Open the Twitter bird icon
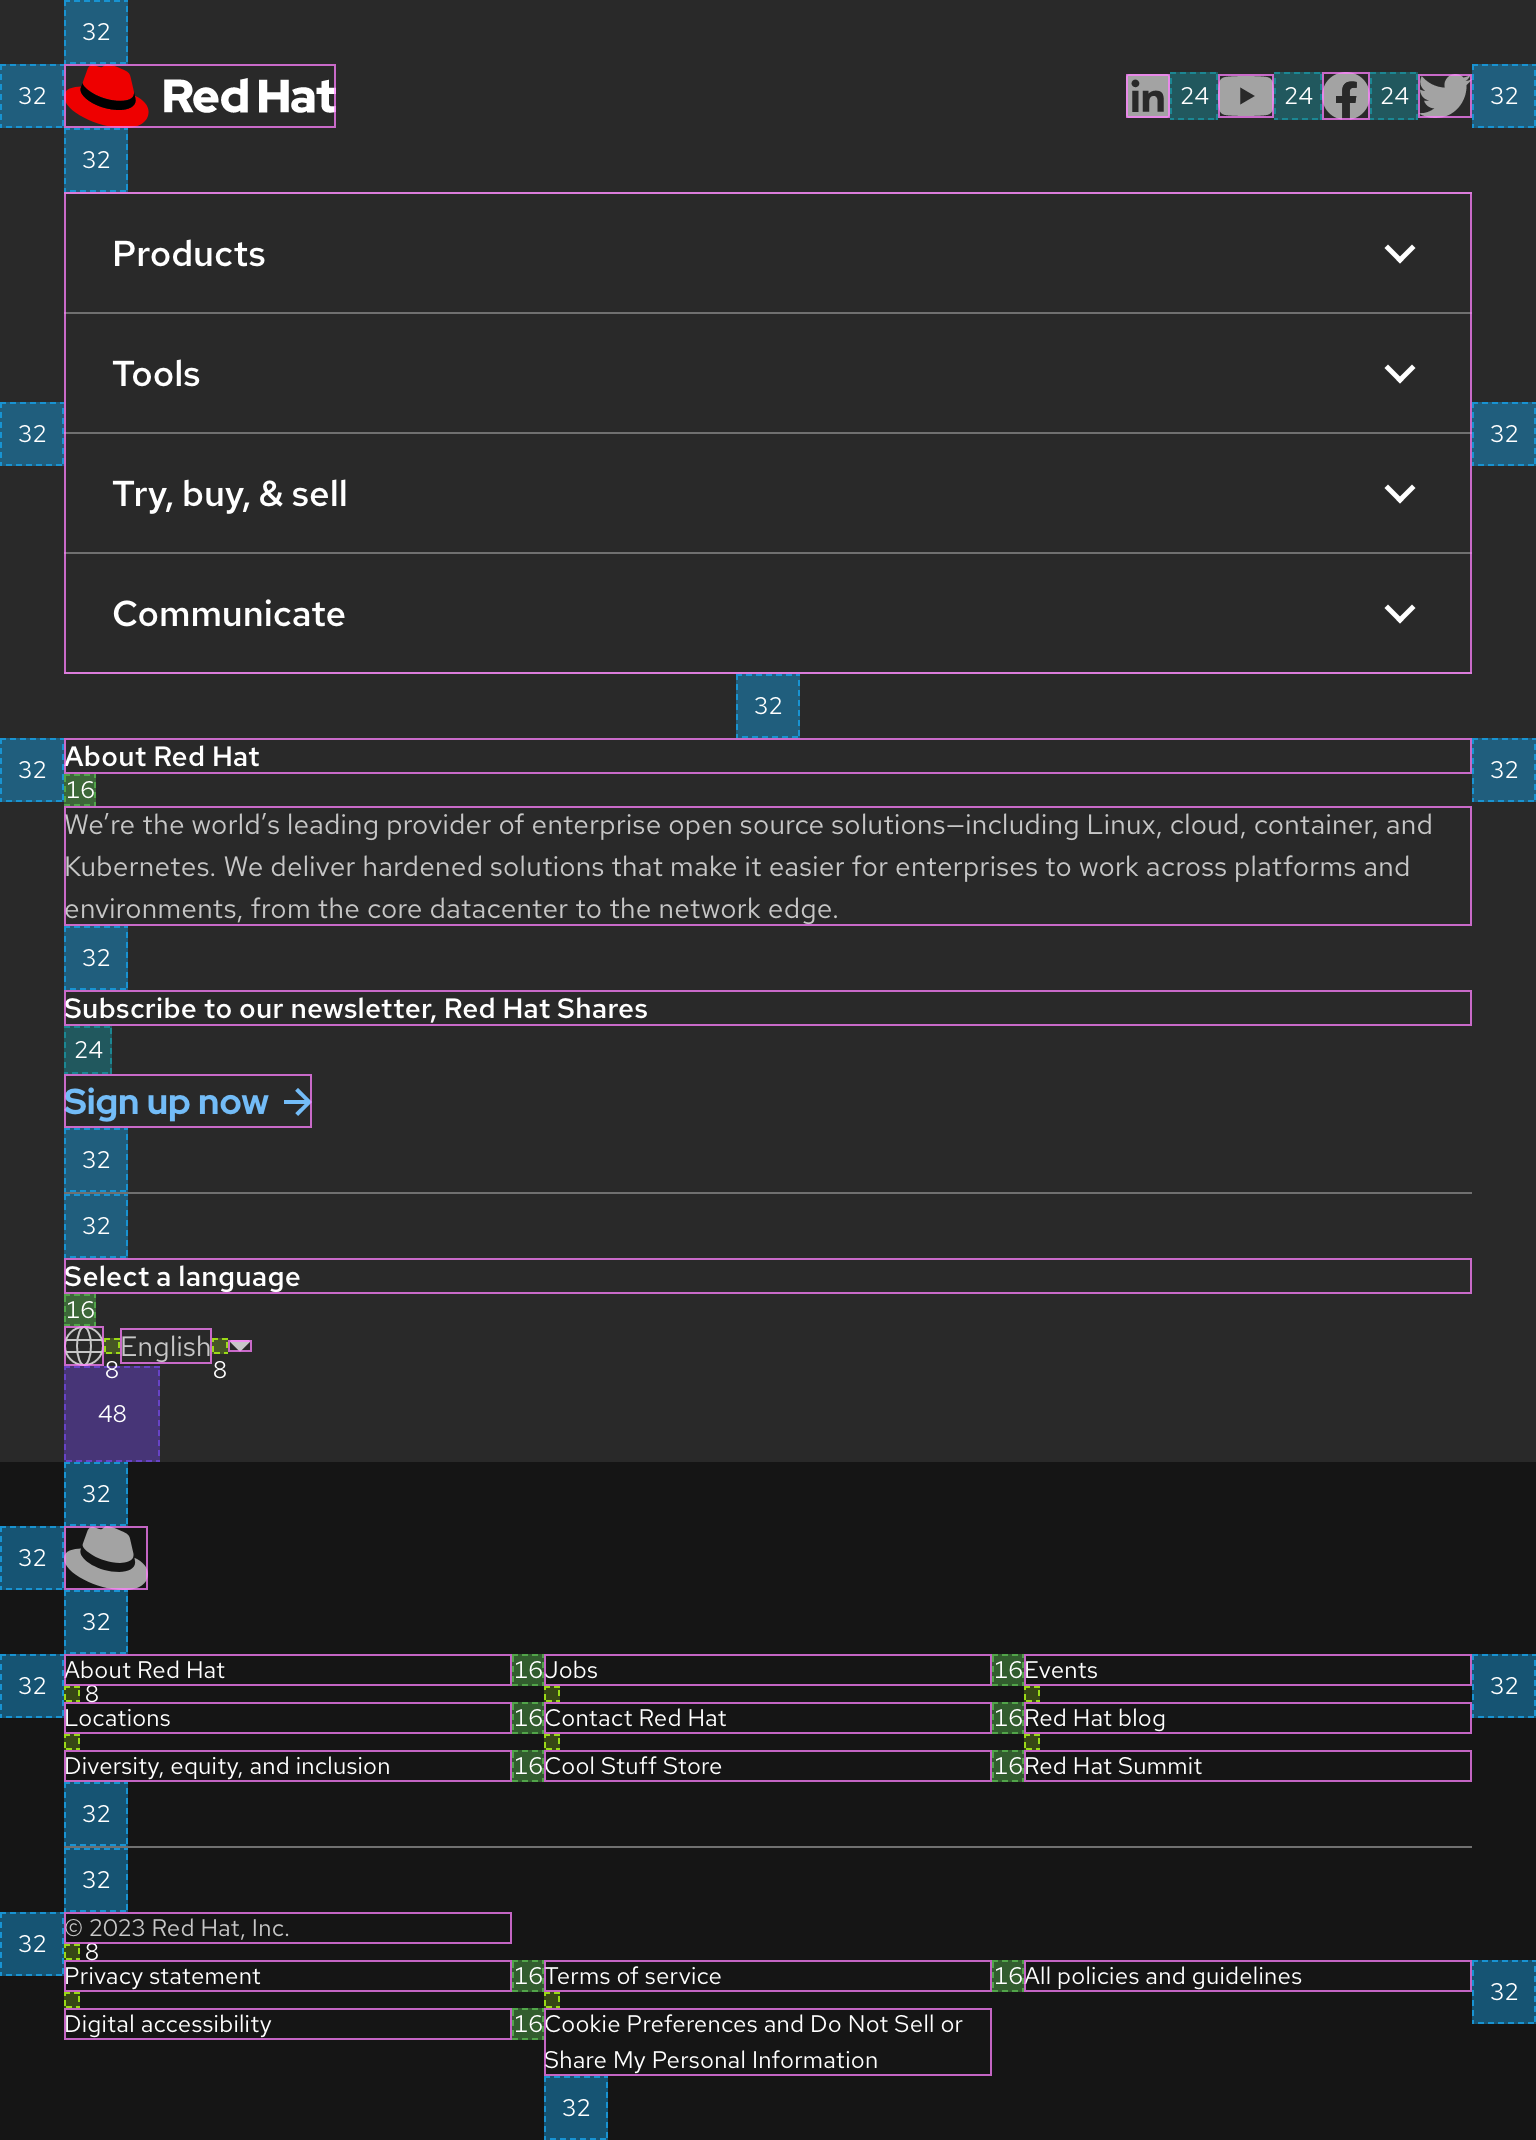Image resolution: width=1536 pixels, height=2140 pixels. tap(1445, 96)
